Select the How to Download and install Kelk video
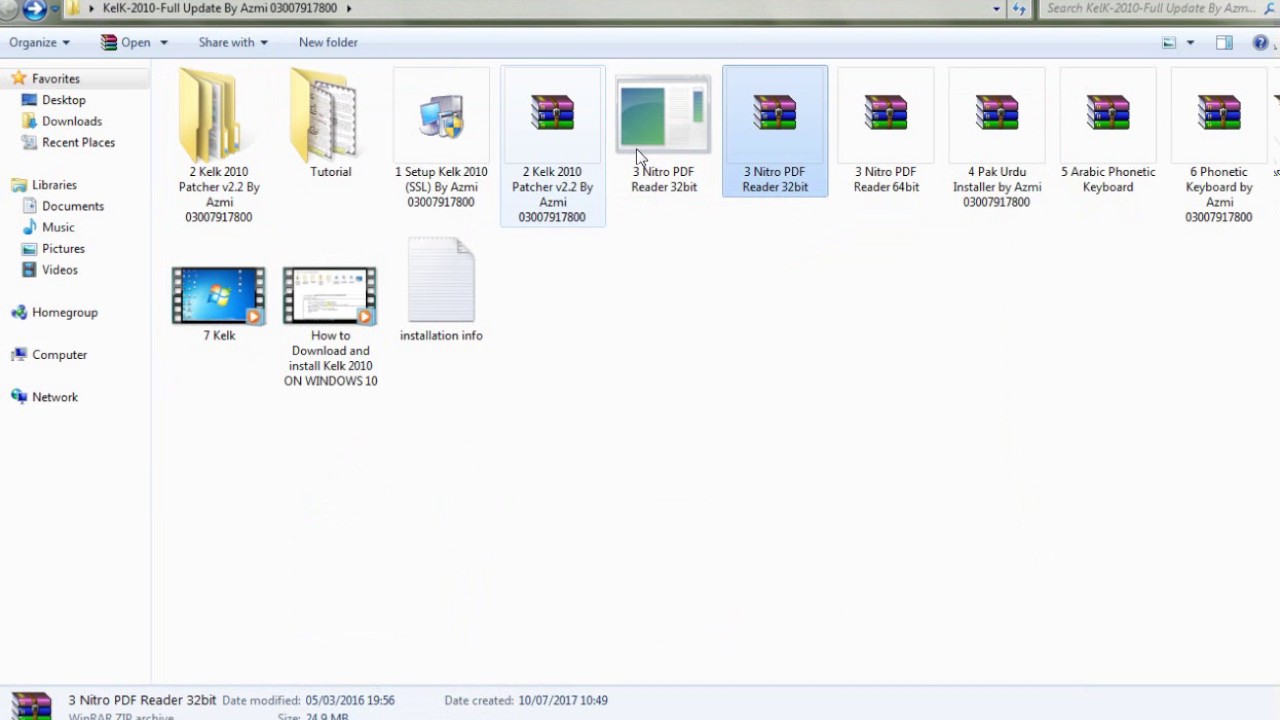 coord(330,326)
